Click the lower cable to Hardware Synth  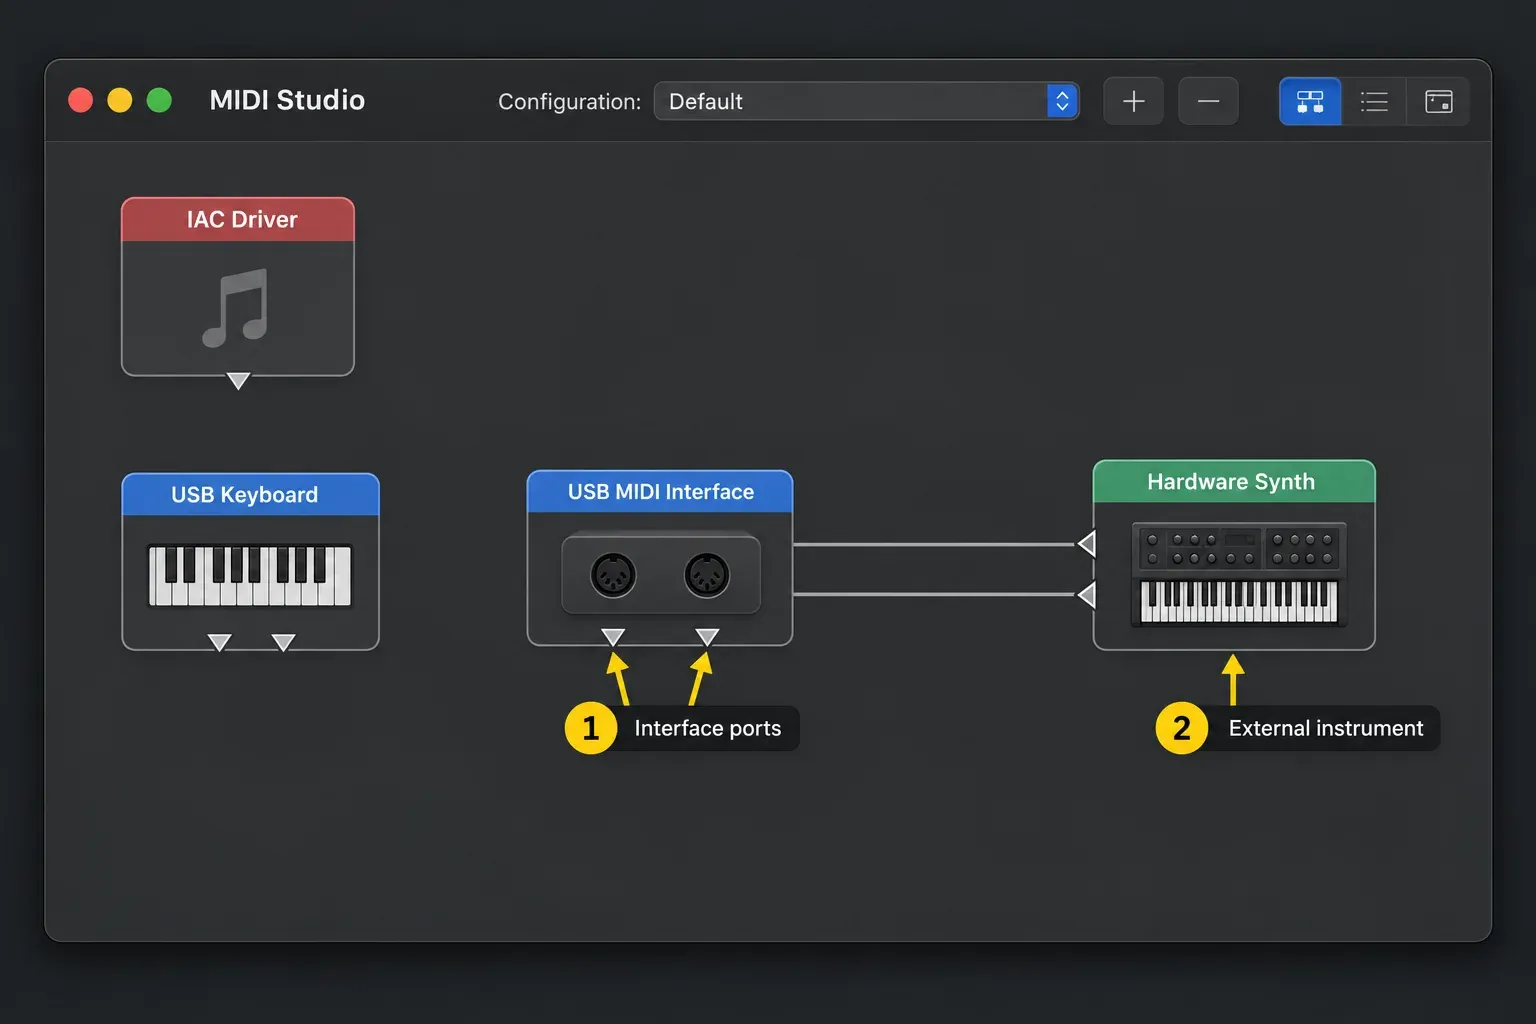935,595
